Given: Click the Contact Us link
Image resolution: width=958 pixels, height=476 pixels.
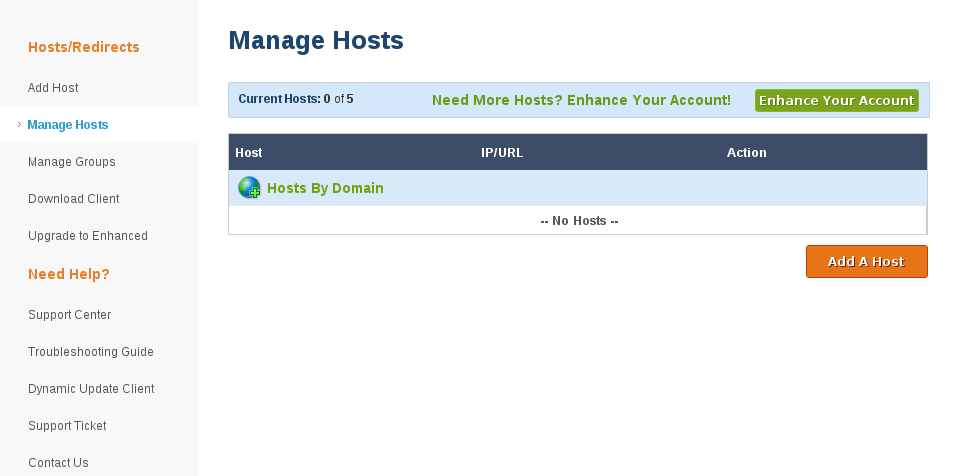Looking at the screenshot, I should (x=58, y=463).
